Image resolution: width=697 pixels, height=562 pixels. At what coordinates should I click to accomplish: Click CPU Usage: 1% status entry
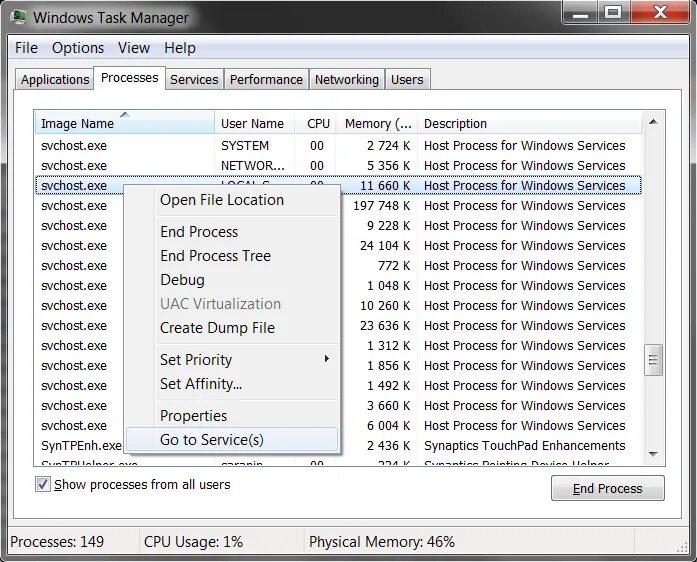coord(193,542)
